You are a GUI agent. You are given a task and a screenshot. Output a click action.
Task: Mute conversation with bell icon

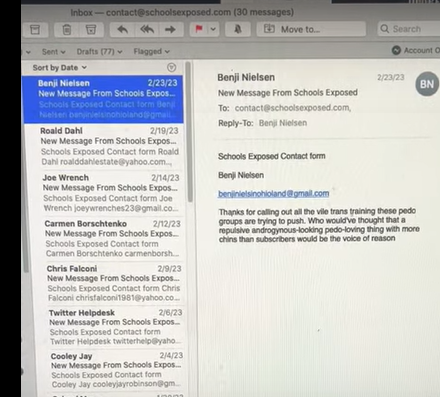tap(238, 30)
